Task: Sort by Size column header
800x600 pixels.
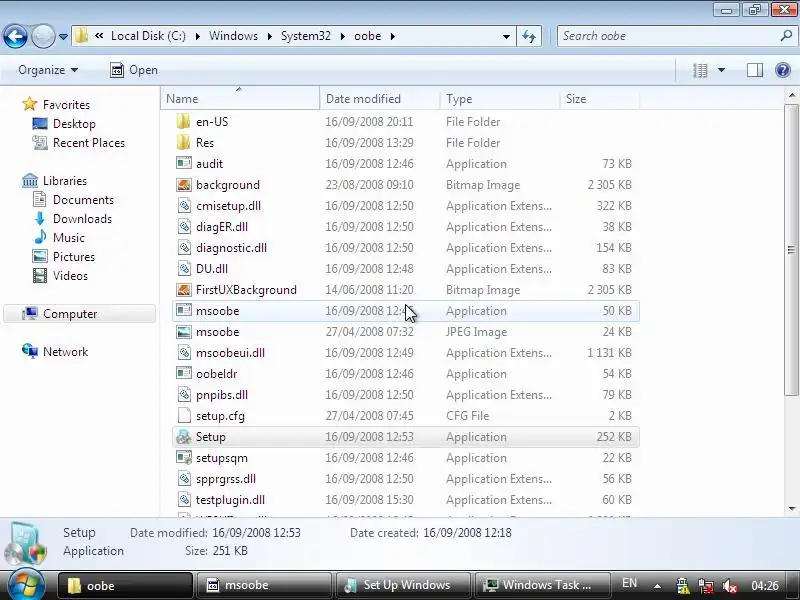Action: coord(599,98)
